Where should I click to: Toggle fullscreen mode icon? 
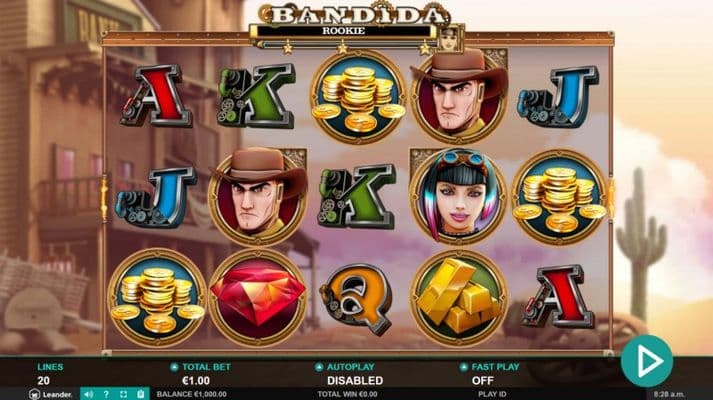click(x=123, y=394)
